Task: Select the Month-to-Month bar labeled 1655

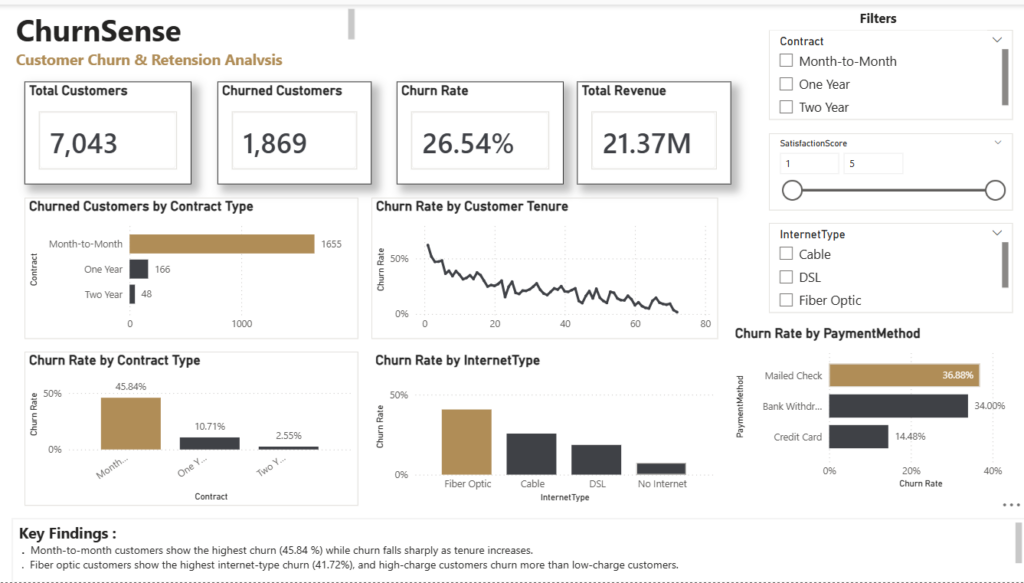Action: coord(222,244)
